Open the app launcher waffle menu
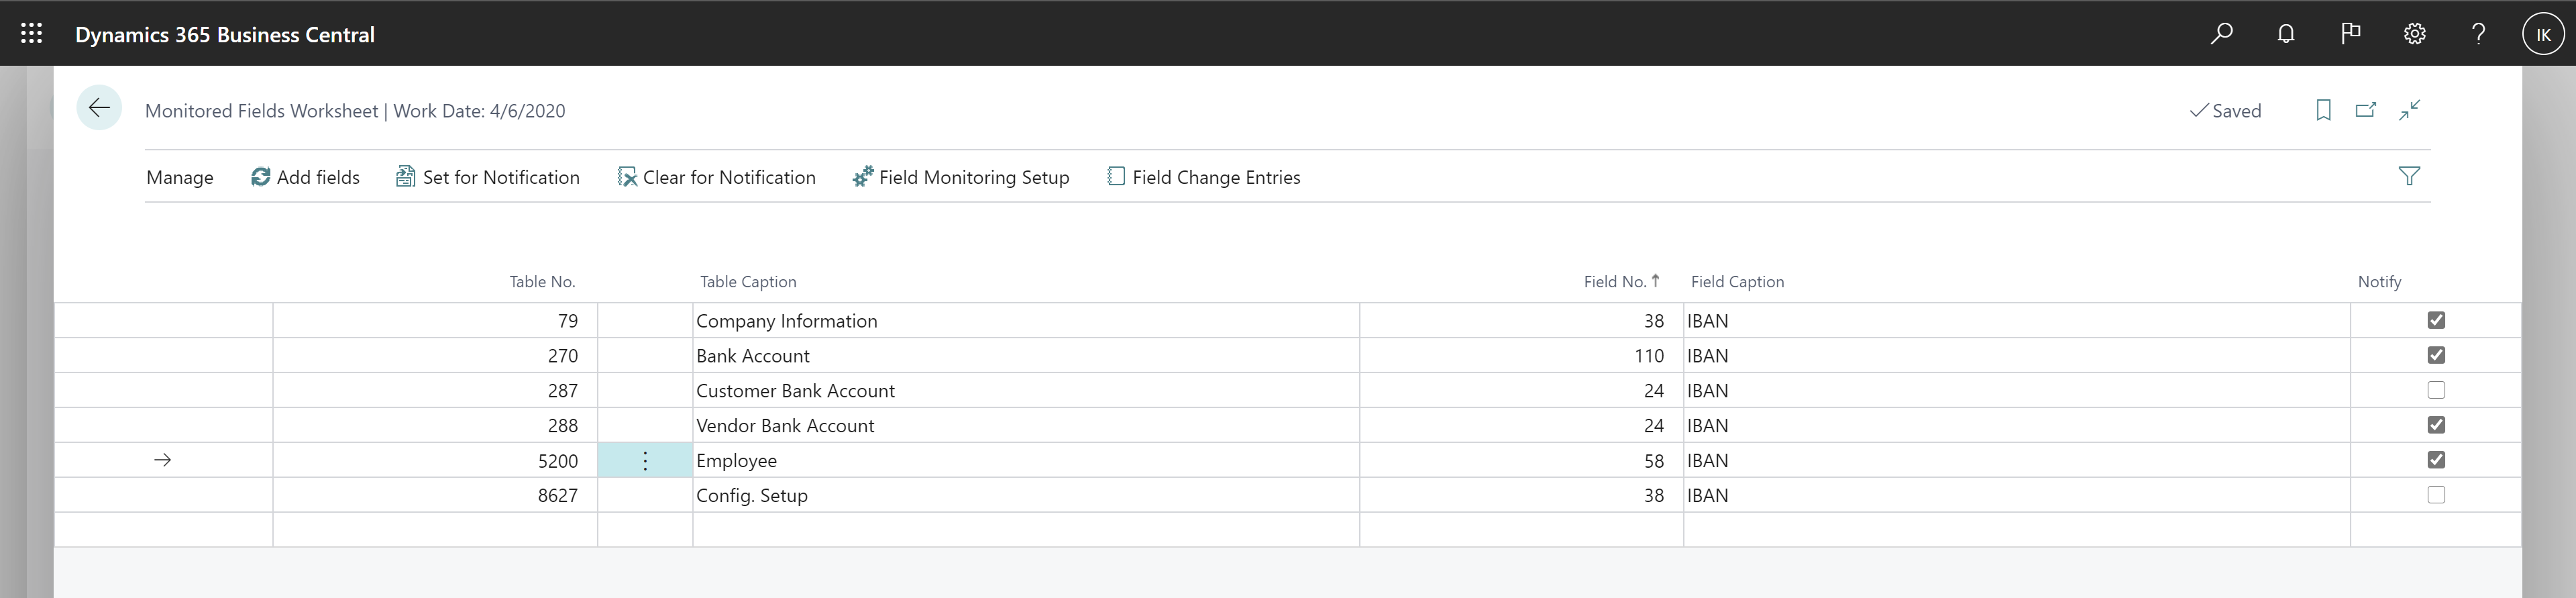Viewport: 2576px width, 598px height. tap(31, 33)
